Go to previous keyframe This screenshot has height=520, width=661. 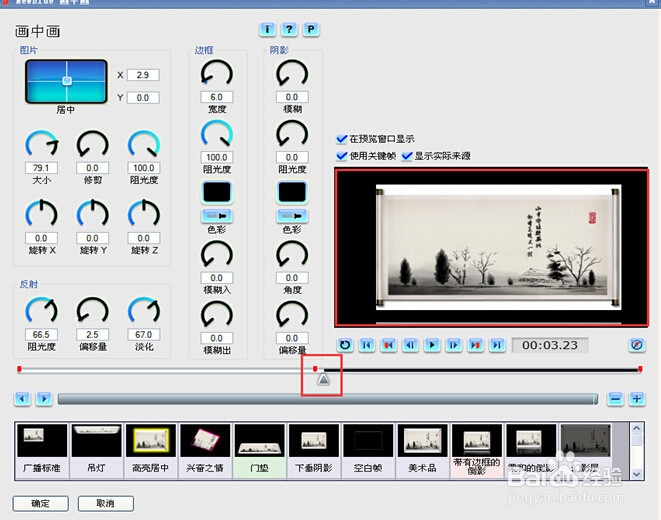click(389, 345)
